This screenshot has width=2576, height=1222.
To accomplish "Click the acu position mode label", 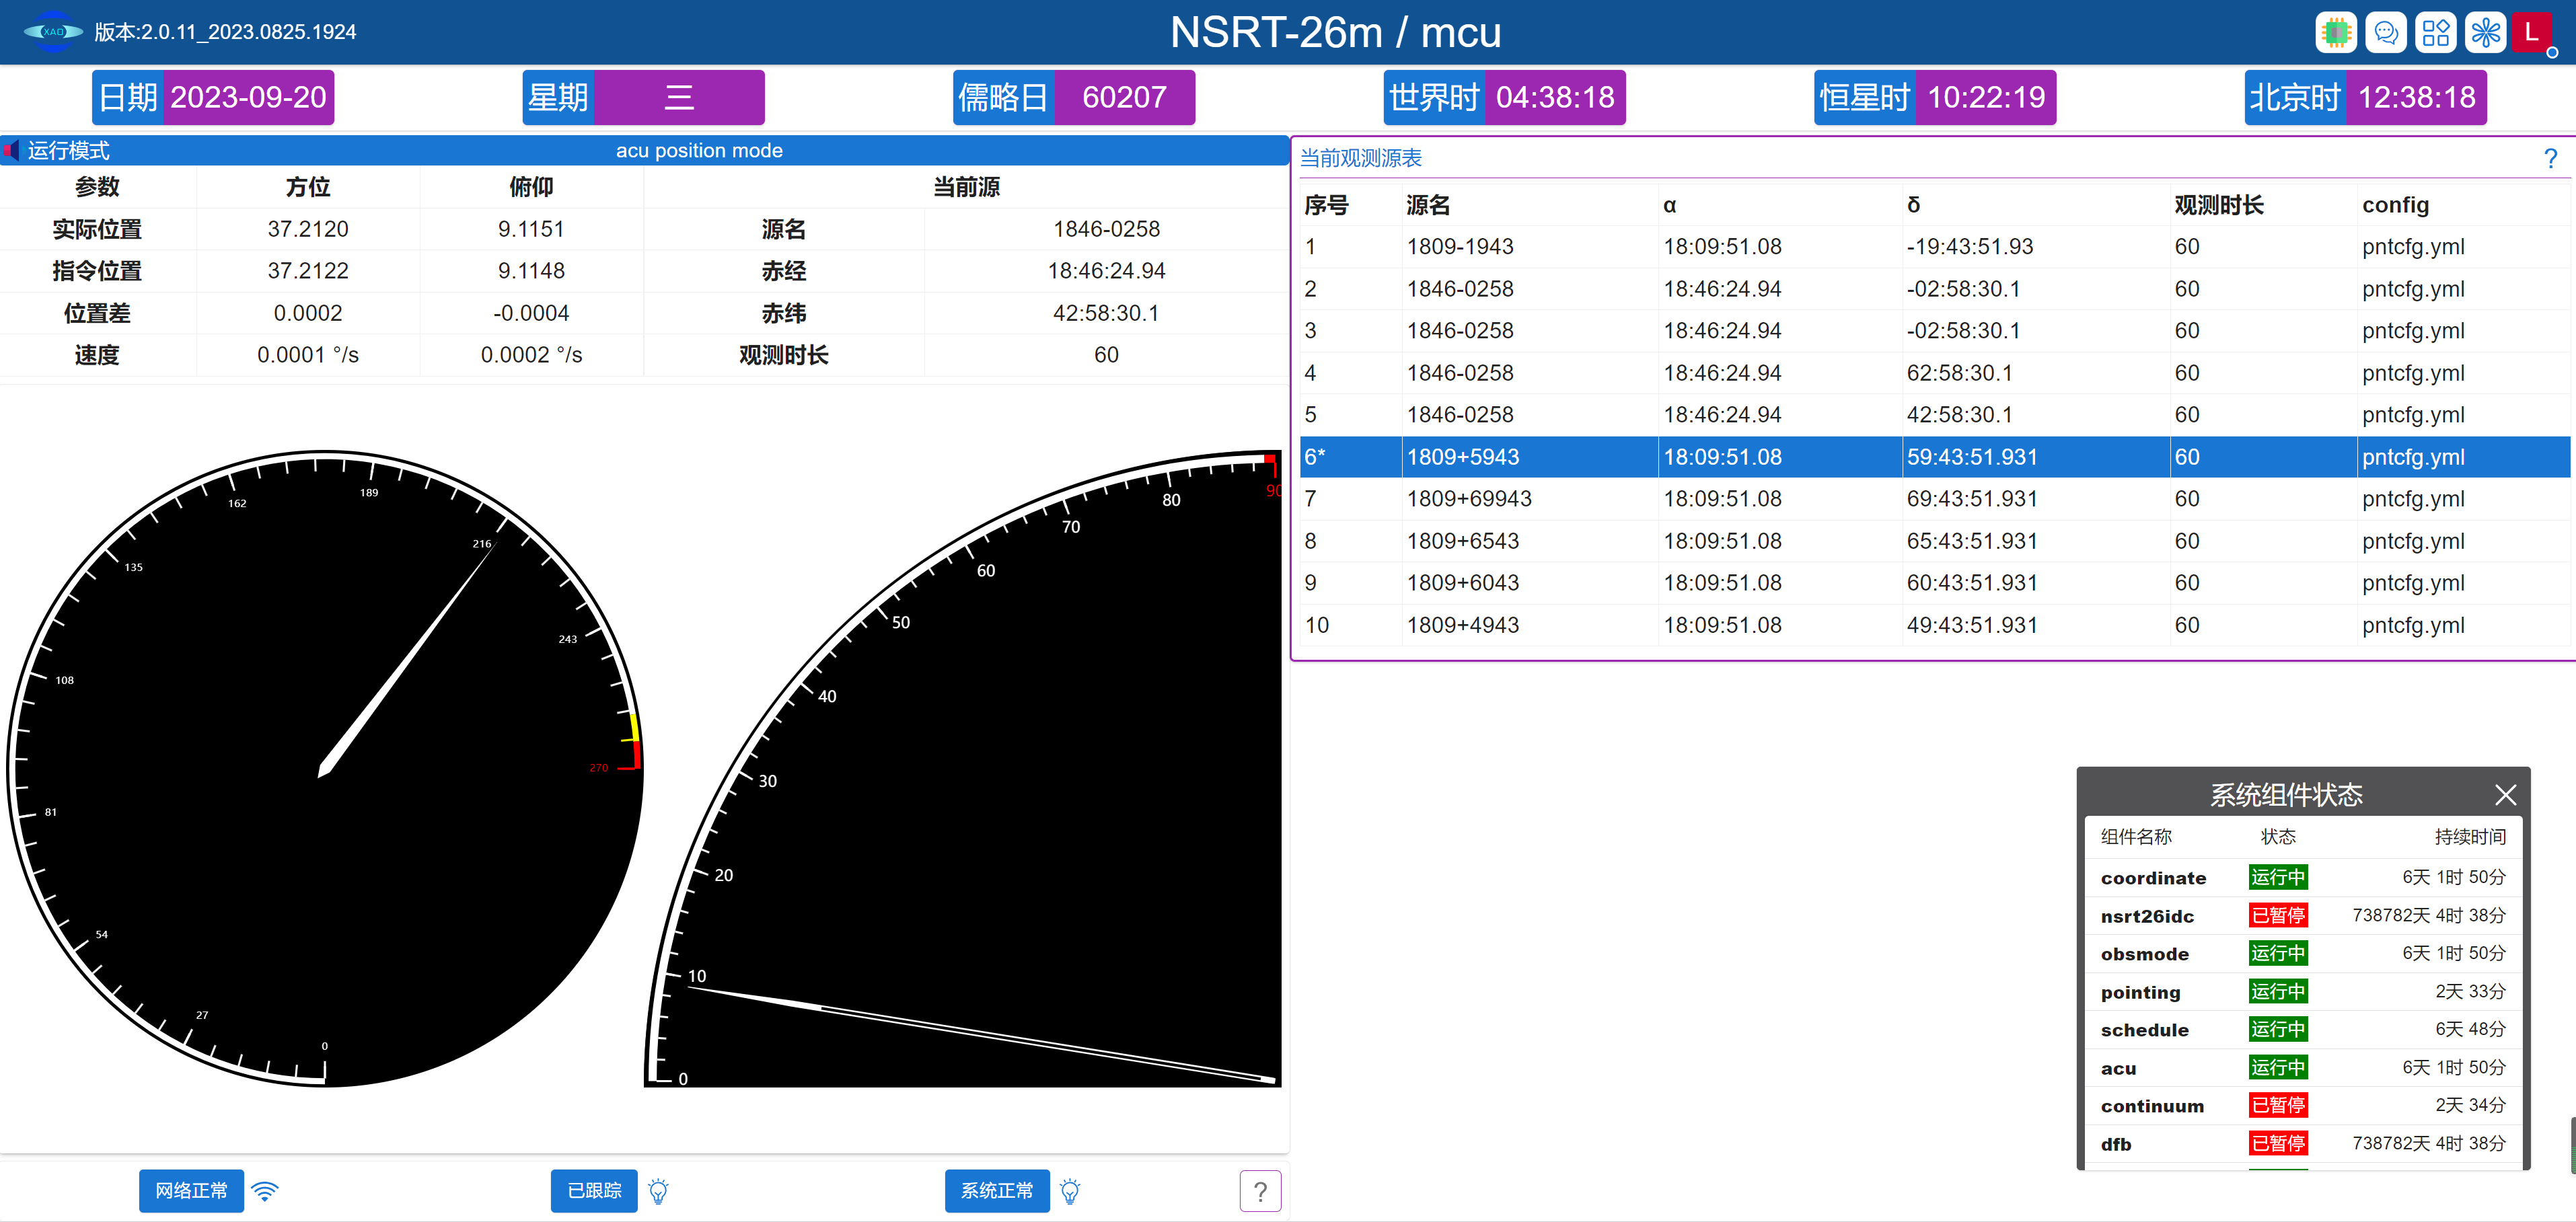I will 699,150.
